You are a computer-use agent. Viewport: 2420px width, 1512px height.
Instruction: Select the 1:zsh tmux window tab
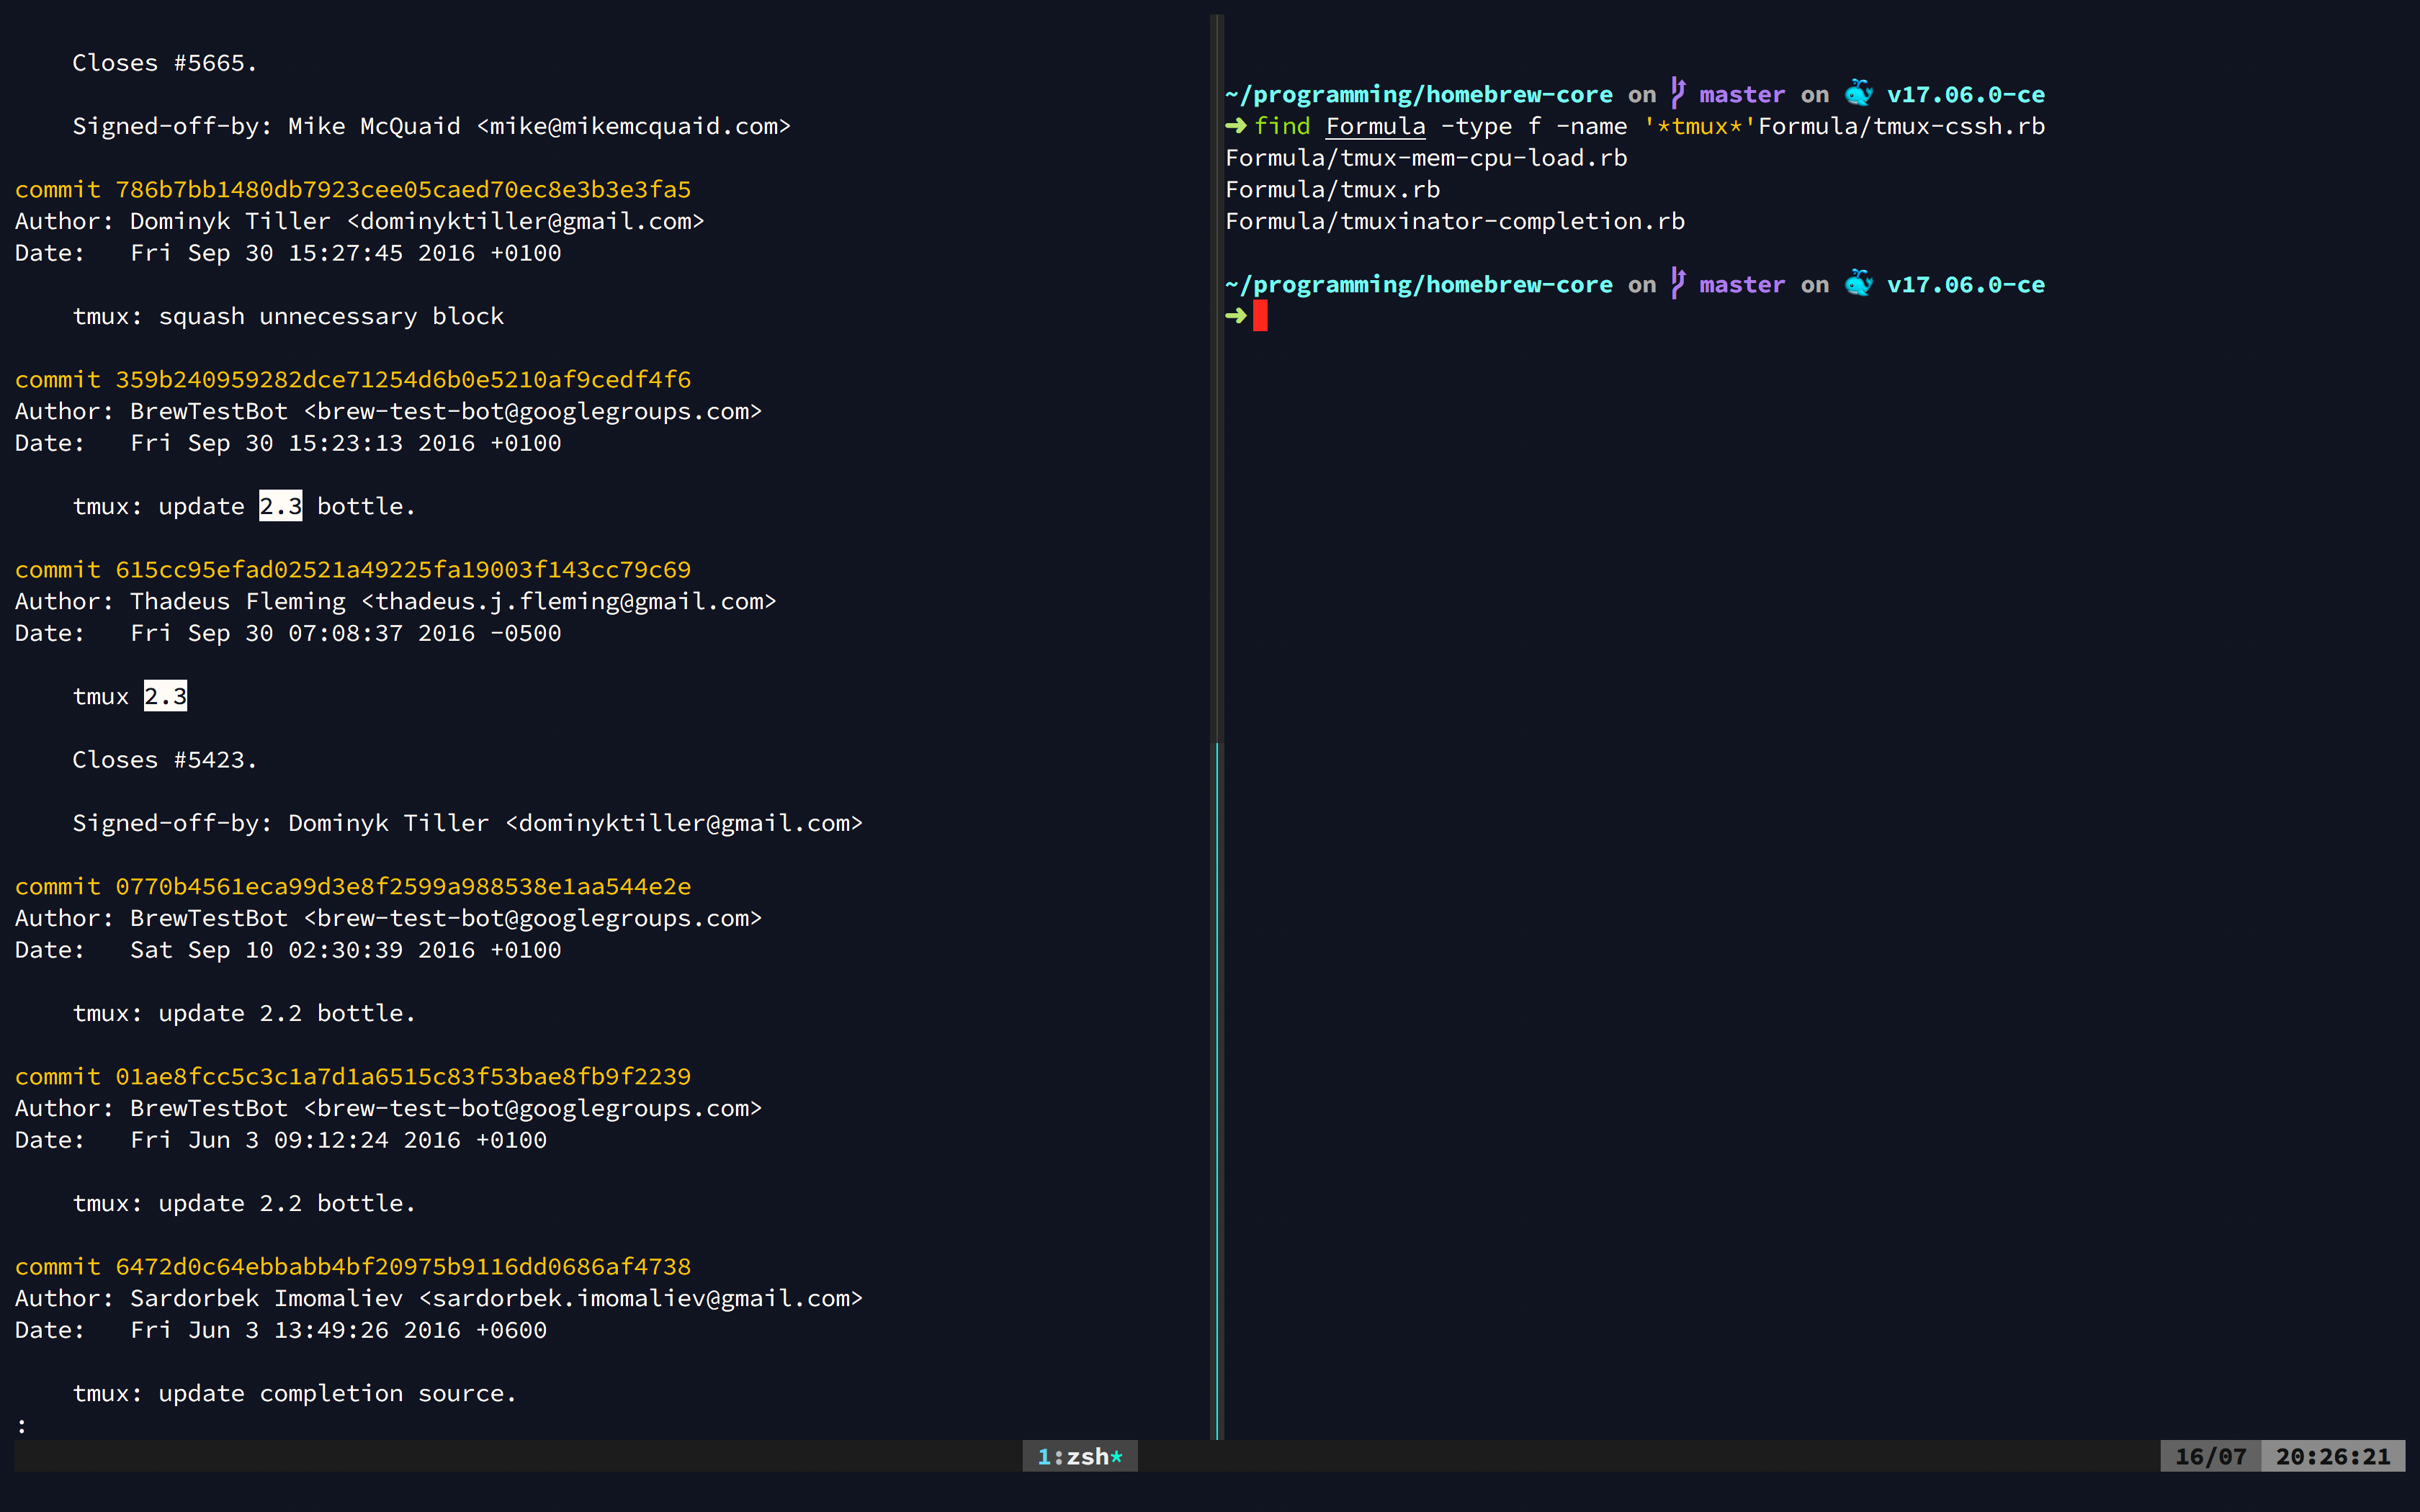coord(1080,1456)
